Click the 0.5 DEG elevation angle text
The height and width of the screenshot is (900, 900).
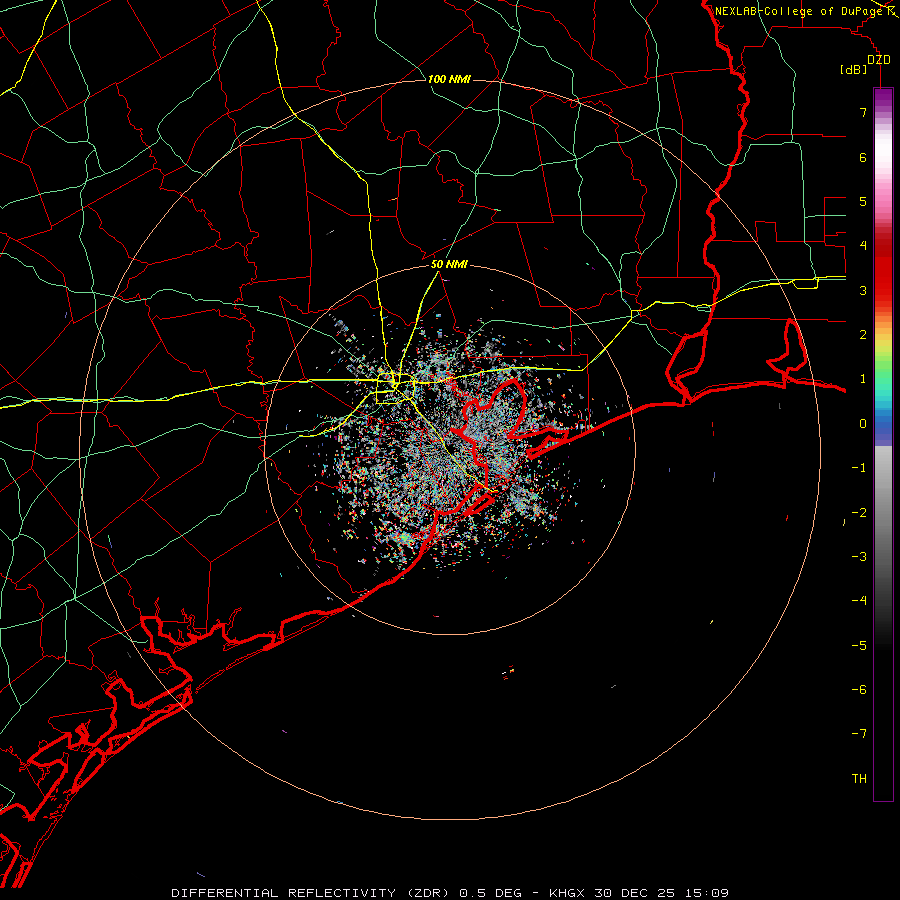pyautogui.click(x=490, y=893)
